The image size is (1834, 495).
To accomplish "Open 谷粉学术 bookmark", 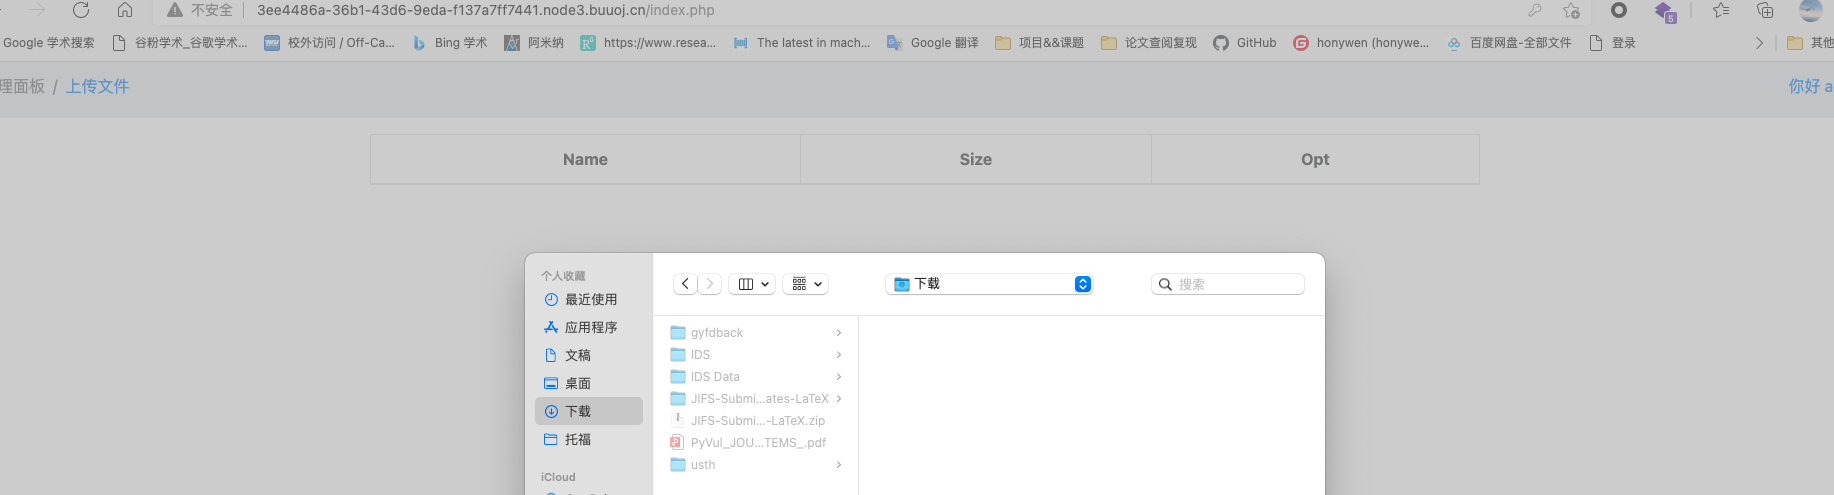I will (180, 43).
